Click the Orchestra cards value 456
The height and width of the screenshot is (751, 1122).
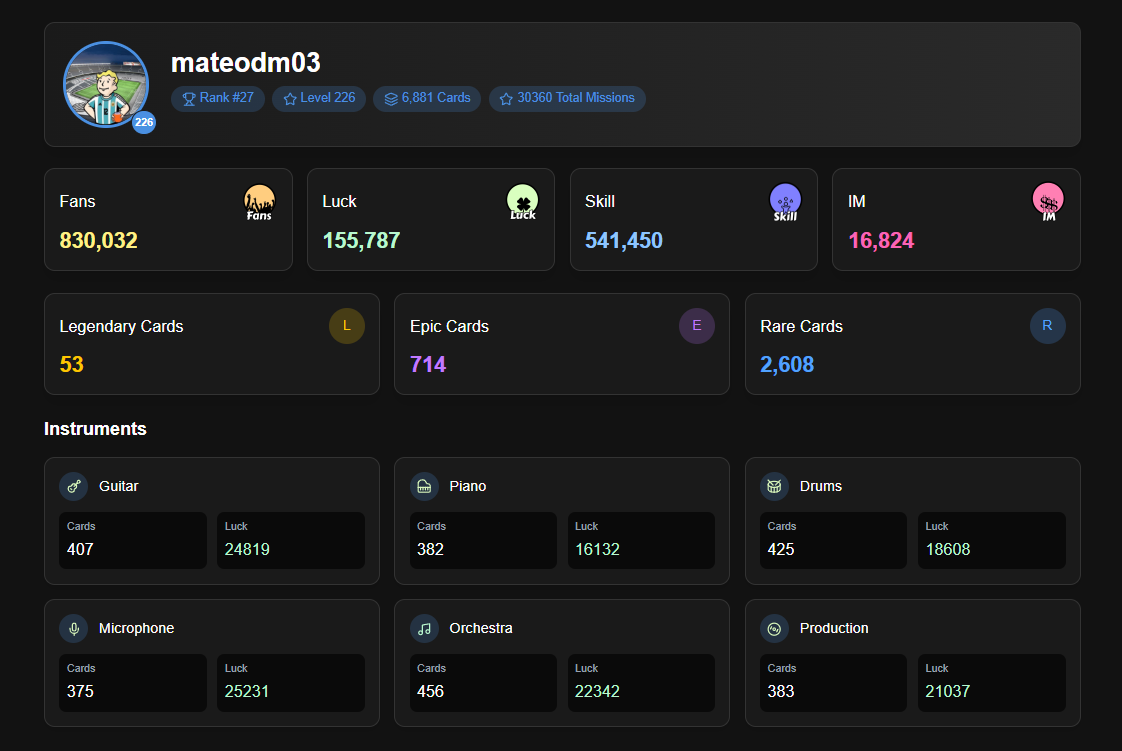tap(431, 692)
